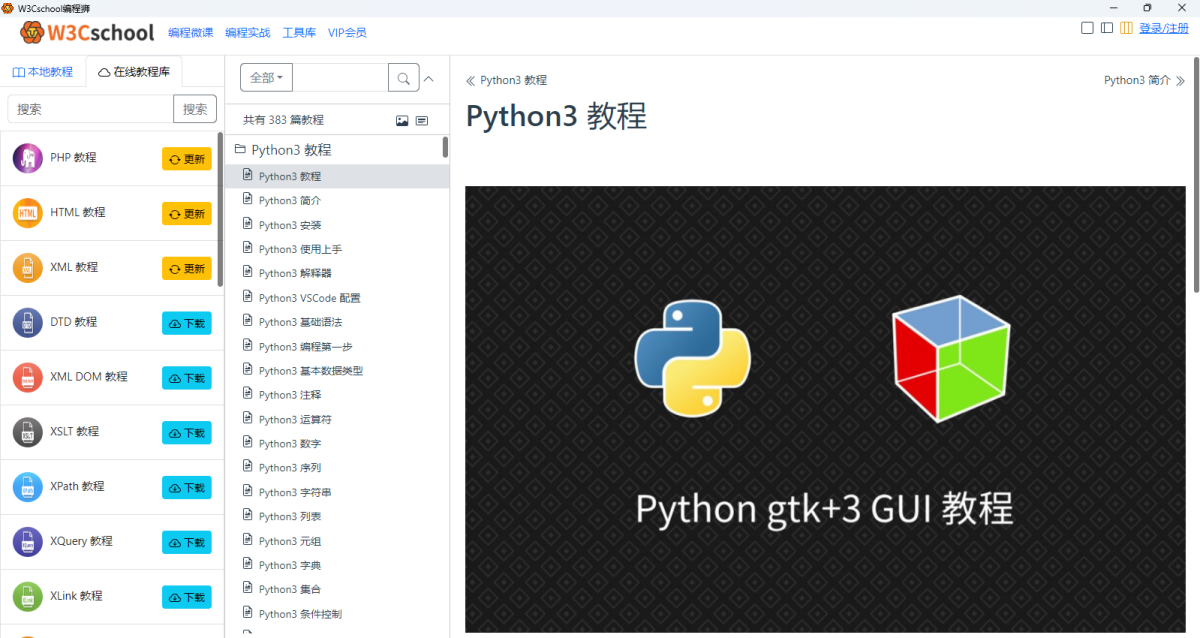Switch to text list view icon

pos(422,121)
